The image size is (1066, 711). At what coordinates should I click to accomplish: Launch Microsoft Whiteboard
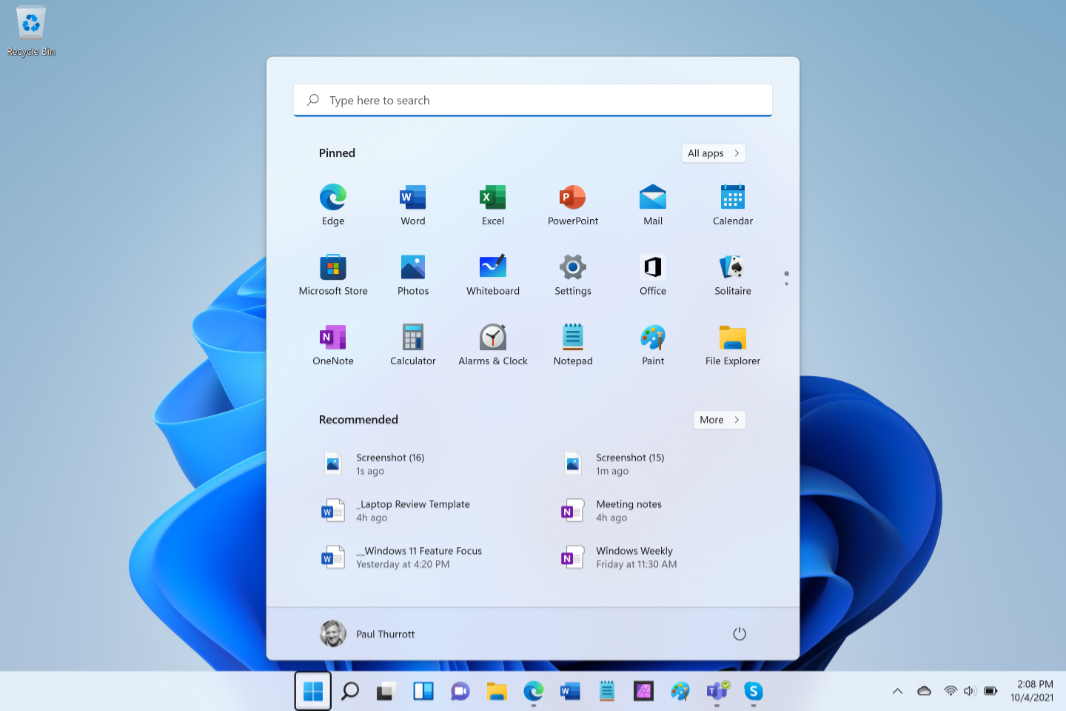coord(492,273)
